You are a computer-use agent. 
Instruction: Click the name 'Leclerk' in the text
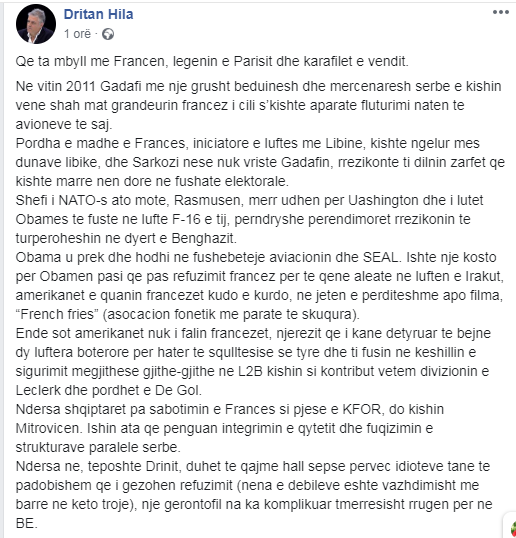coord(37,390)
